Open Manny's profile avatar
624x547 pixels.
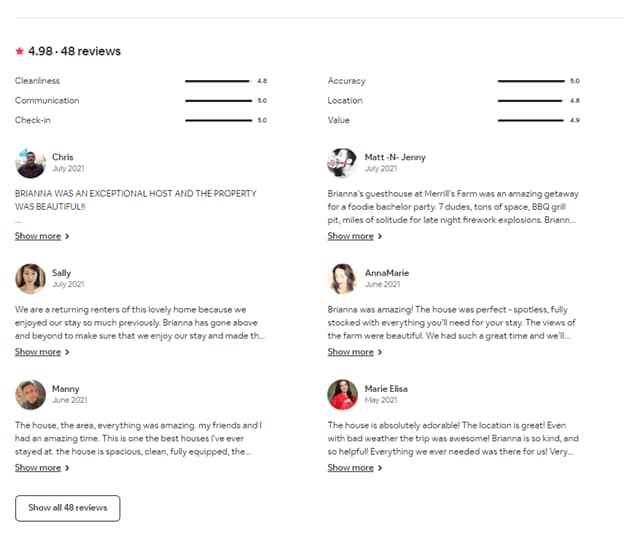(30, 394)
